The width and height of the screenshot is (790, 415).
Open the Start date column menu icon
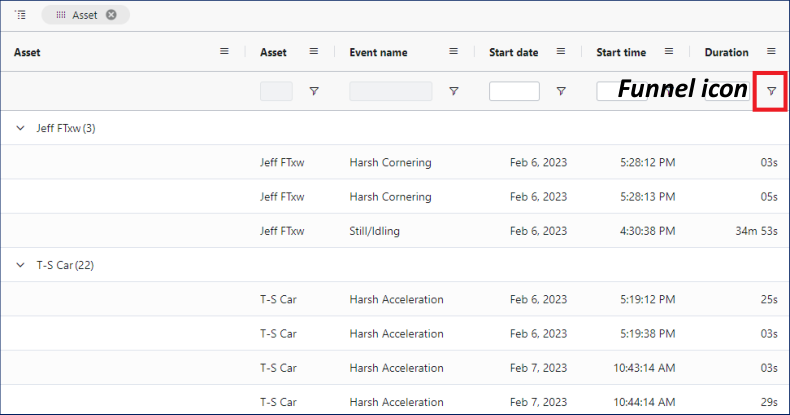[561, 52]
